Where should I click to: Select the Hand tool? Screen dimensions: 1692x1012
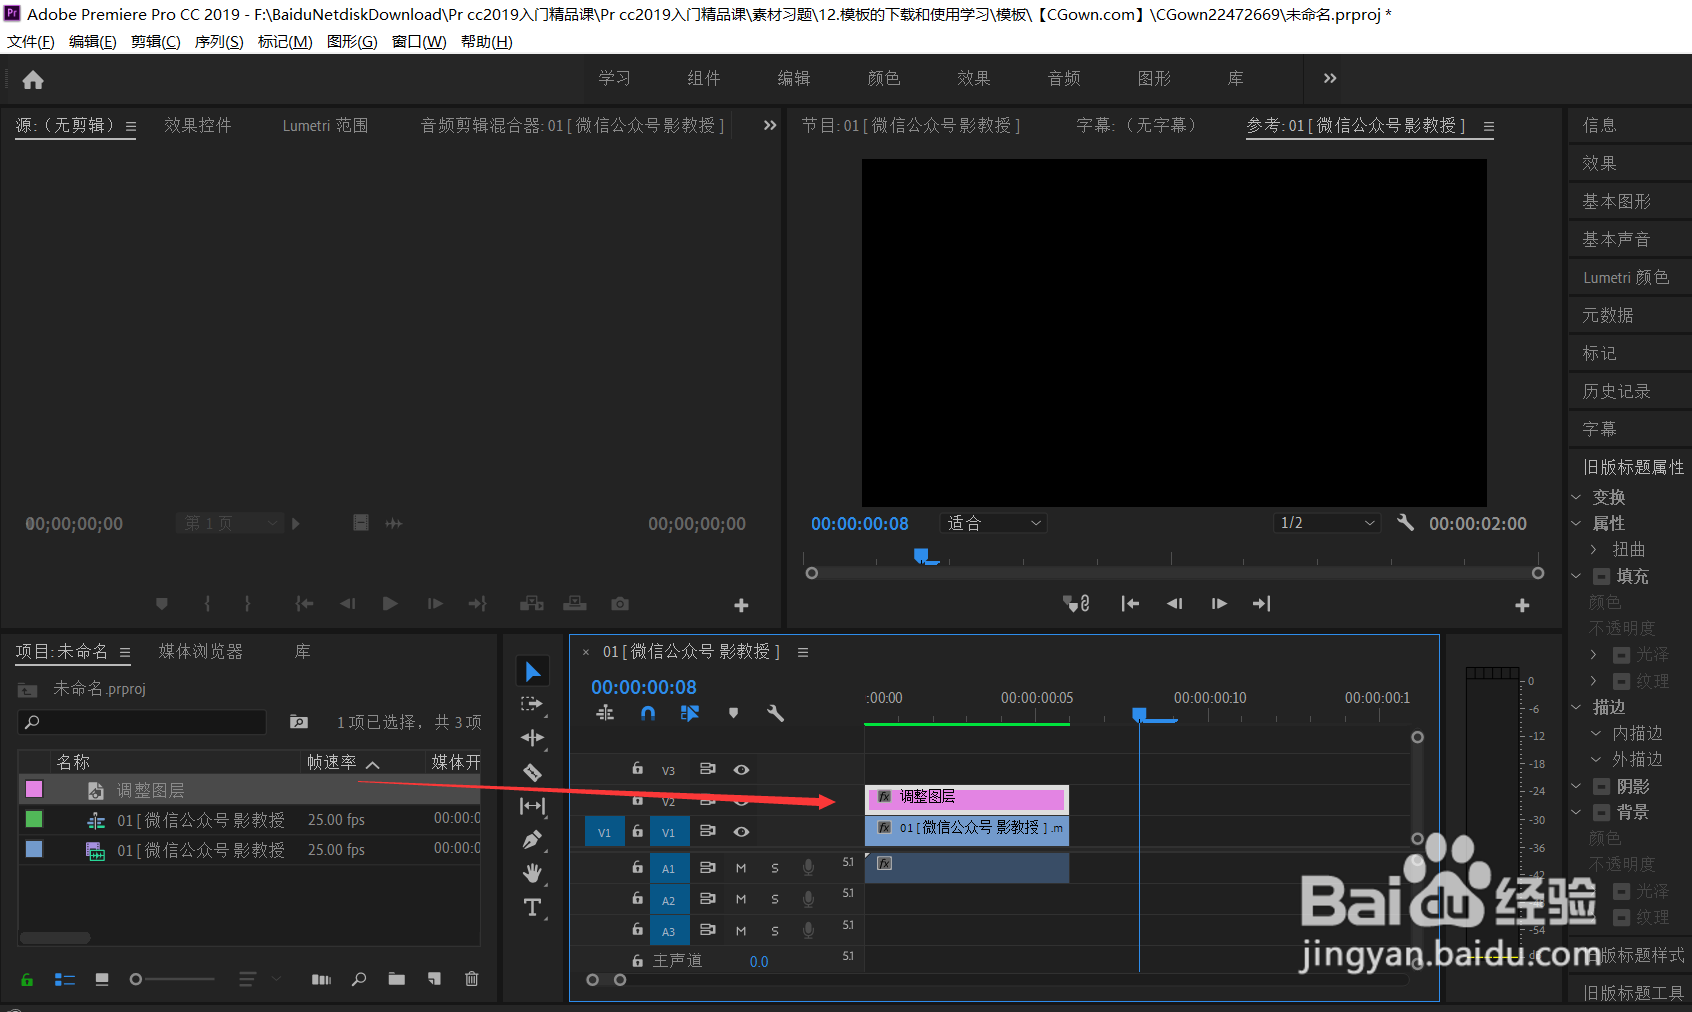point(532,873)
